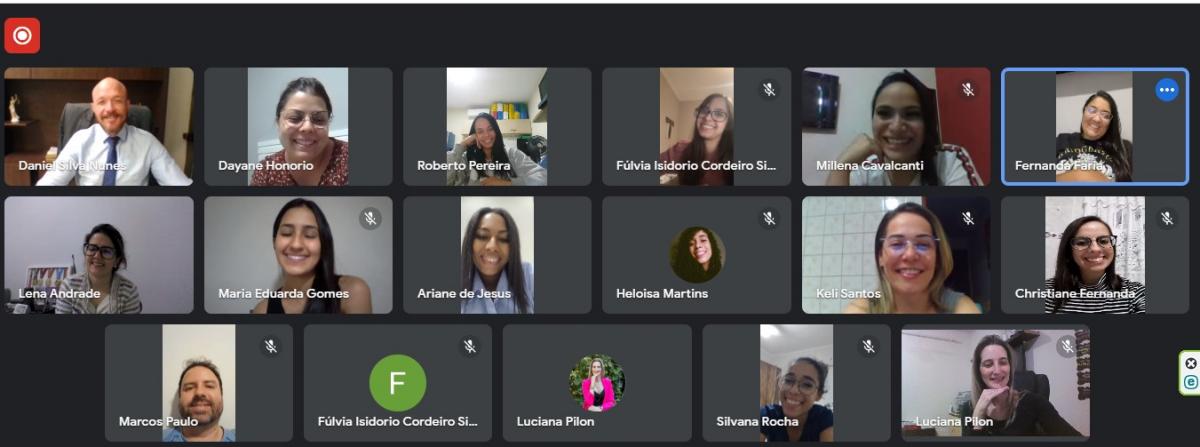Image resolution: width=1200 pixels, height=447 pixels.
Task: Click muted mic icon on Millena Cavalcanti's tile
Action: tap(968, 90)
